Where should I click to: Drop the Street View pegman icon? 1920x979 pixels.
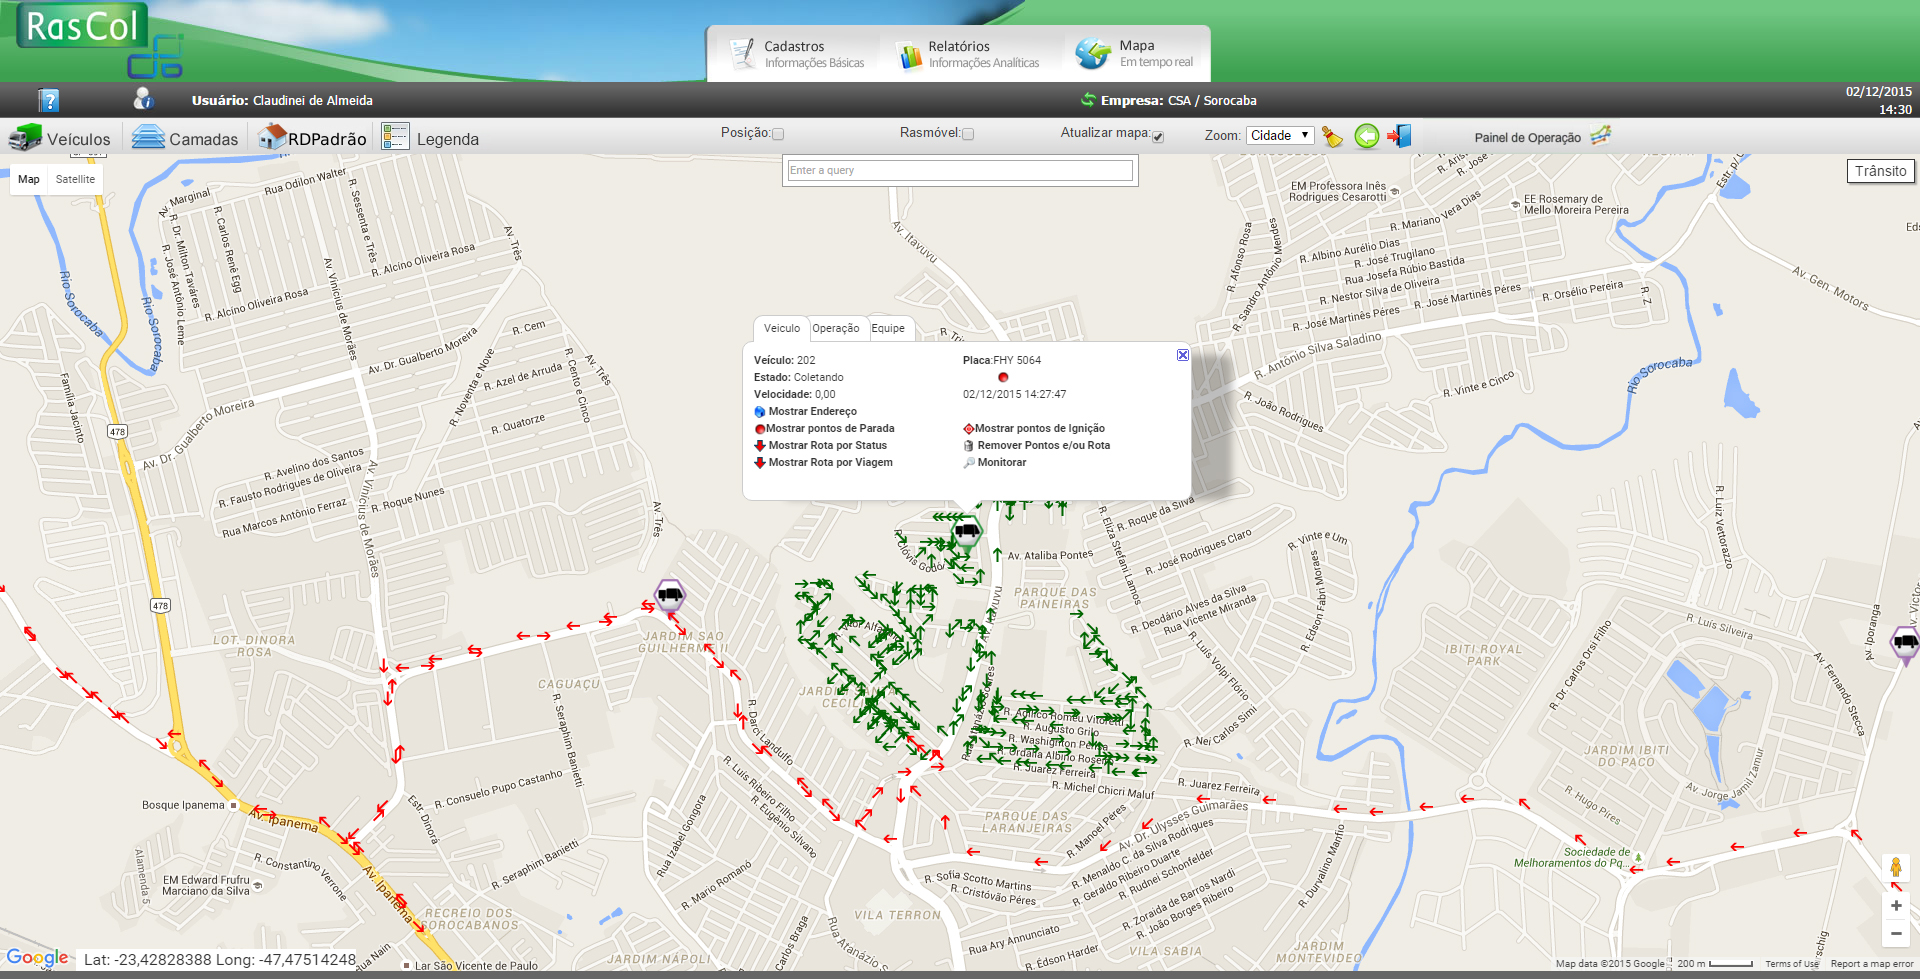pos(1895,867)
